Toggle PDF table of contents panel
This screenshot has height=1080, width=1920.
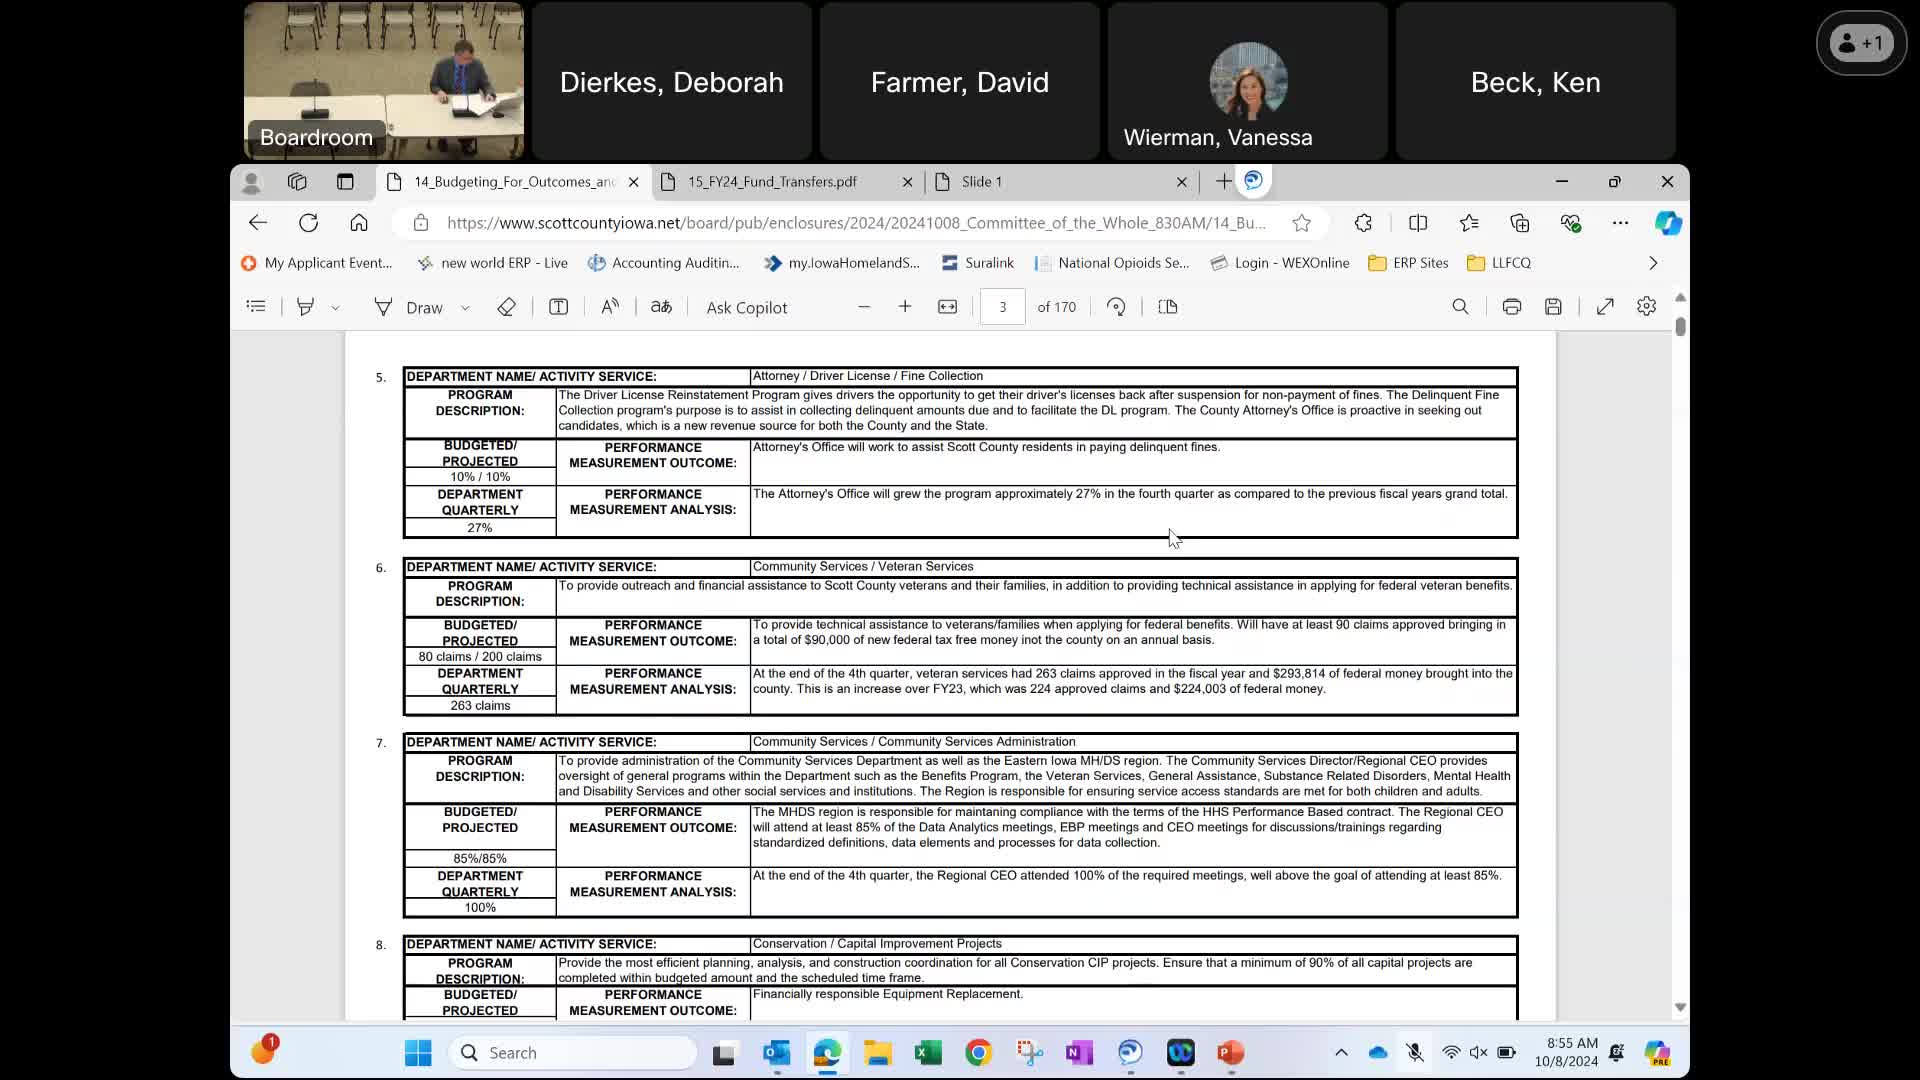256,307
